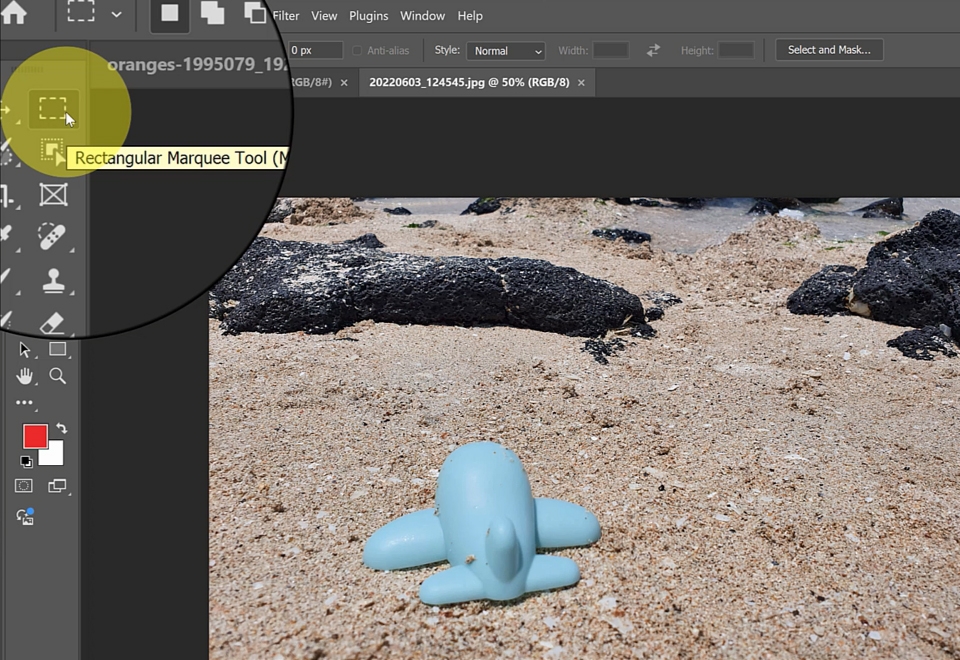Select the Clone Stamp tool
960x660 pixels.
53,281
